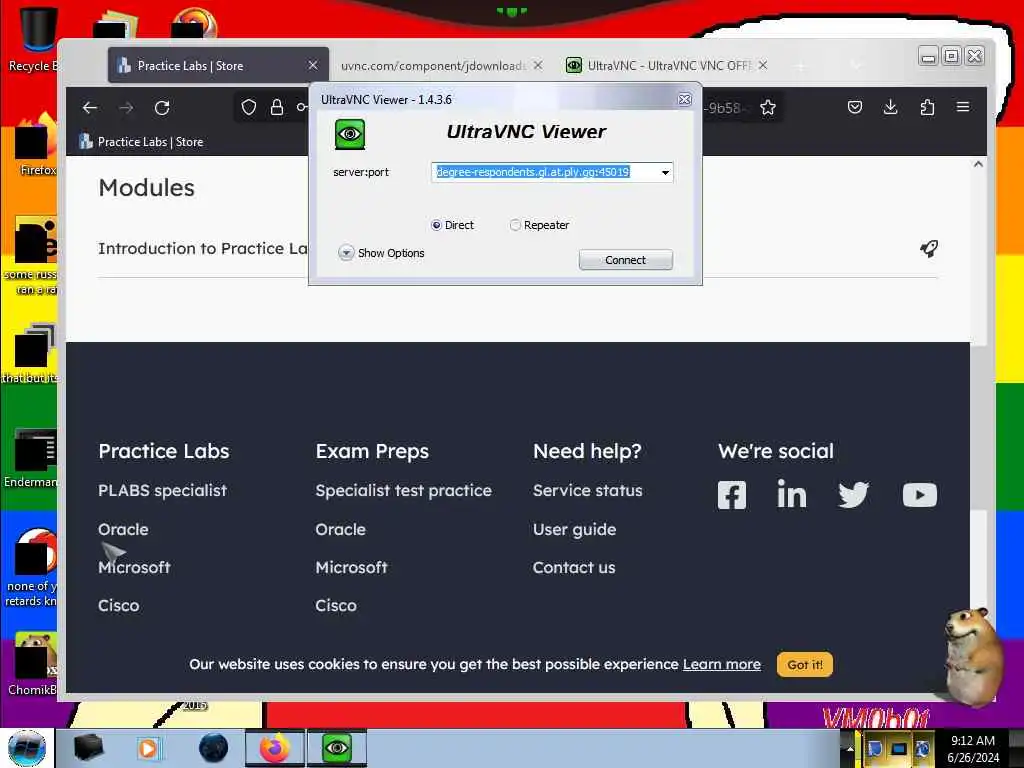1024x768 pixels.
Task: Click the dark globe taskbar icon
Action: coord(214,748)
